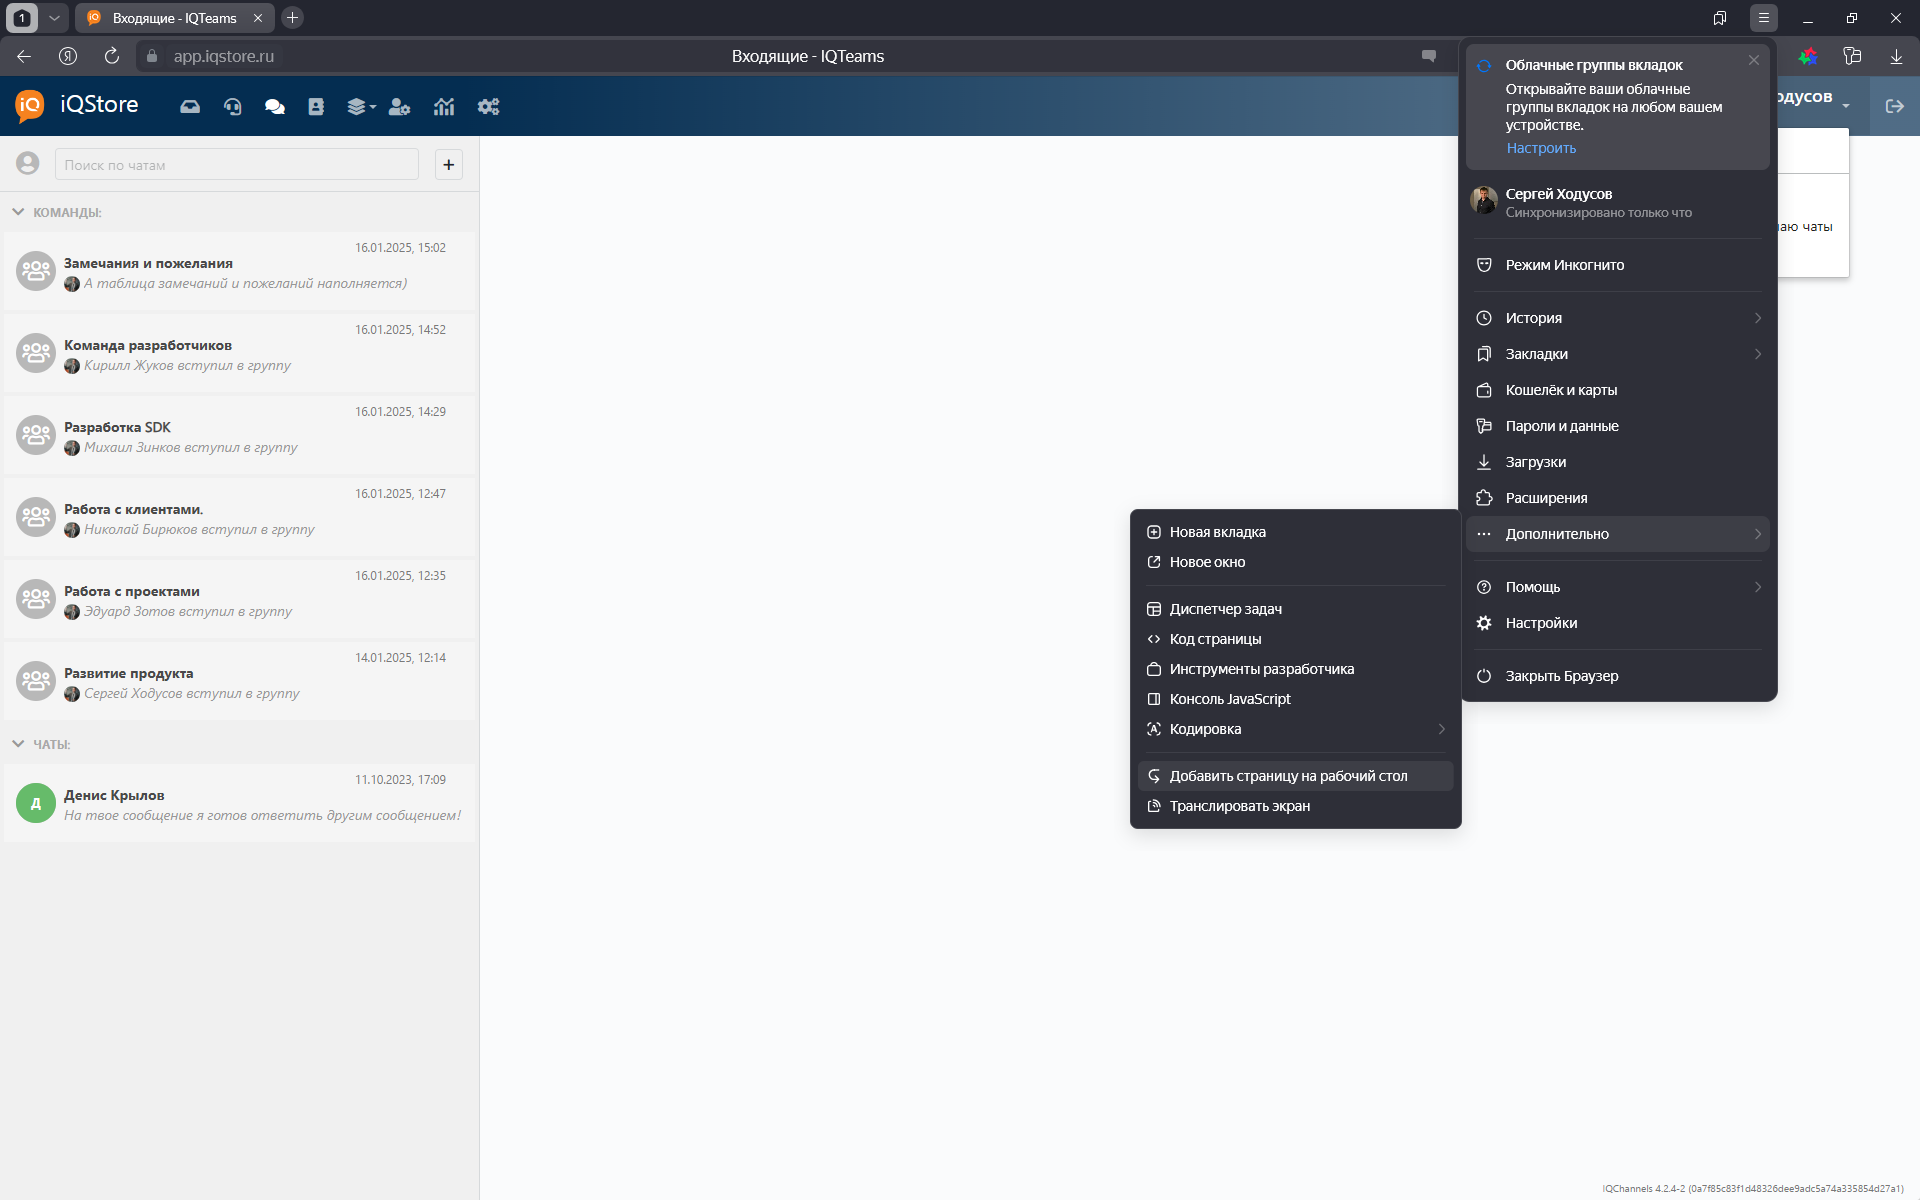This screenshot has width=1920, height=1200.
Task: Open the 'Команда разработчиков' team chat
Action: (x=240, y=353)
